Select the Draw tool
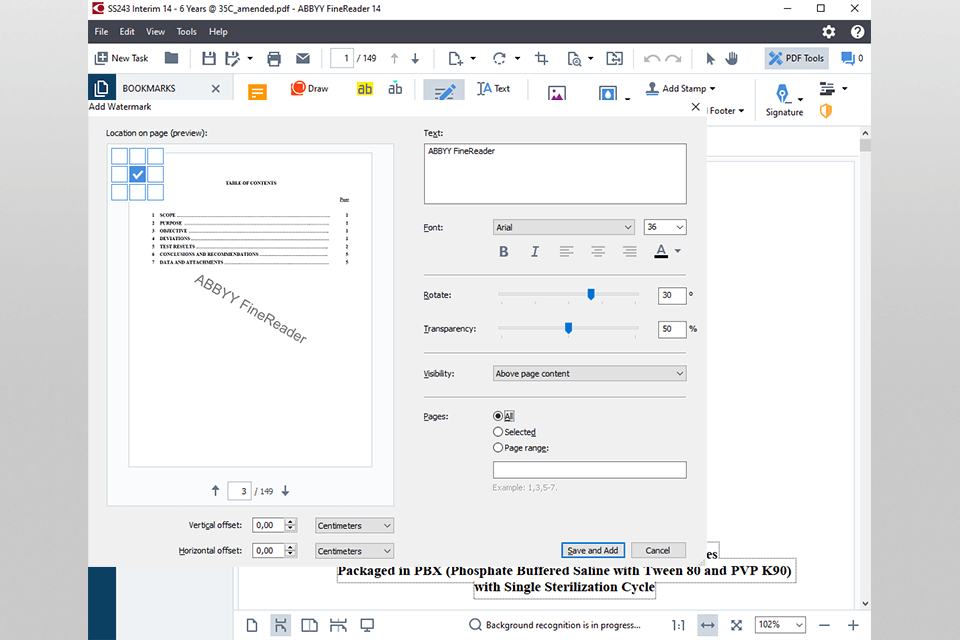 309,88
